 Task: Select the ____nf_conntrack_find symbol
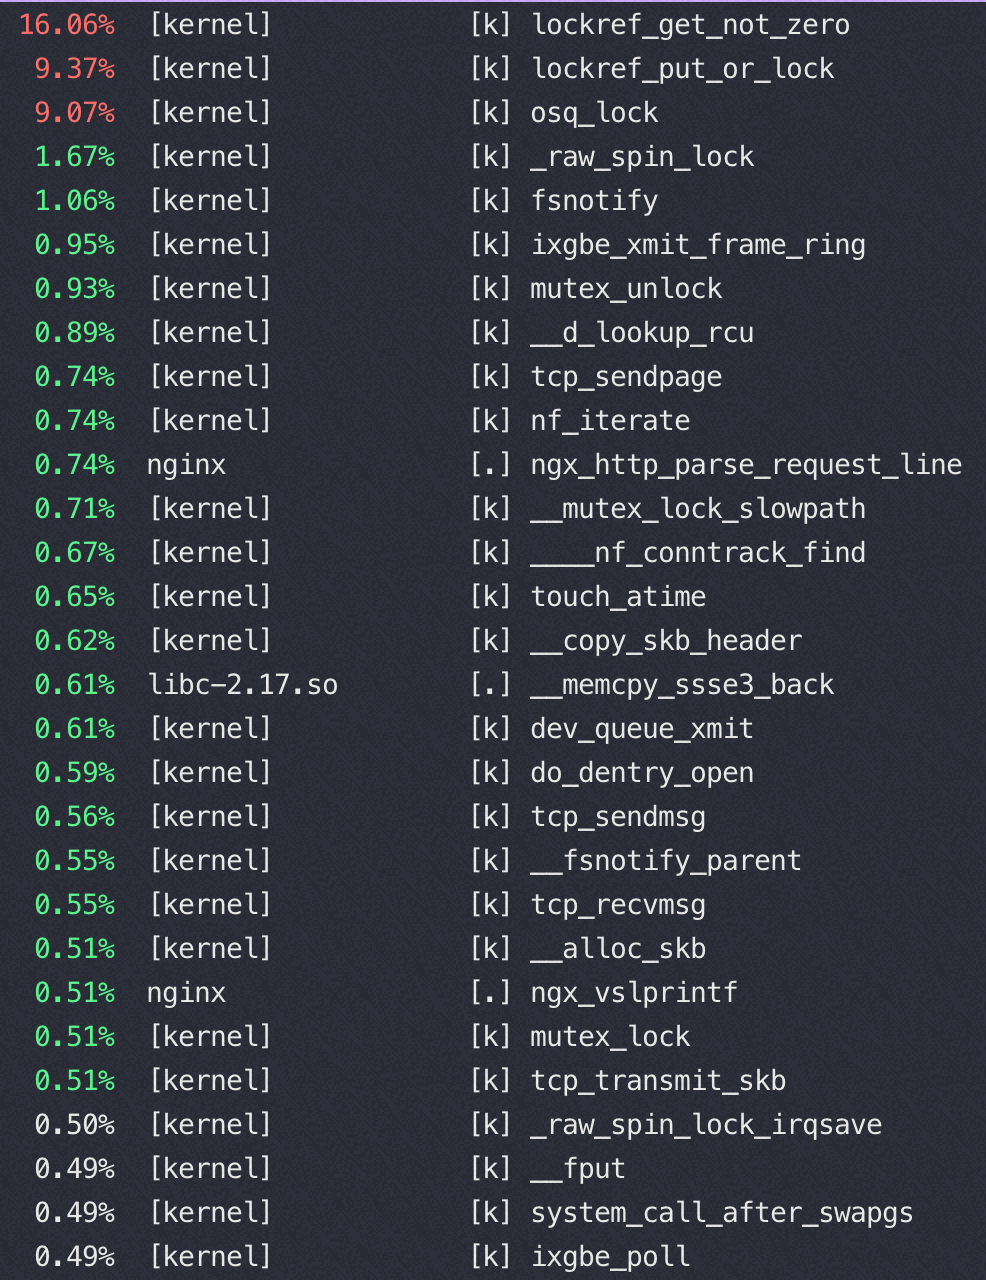click(698, 552)
